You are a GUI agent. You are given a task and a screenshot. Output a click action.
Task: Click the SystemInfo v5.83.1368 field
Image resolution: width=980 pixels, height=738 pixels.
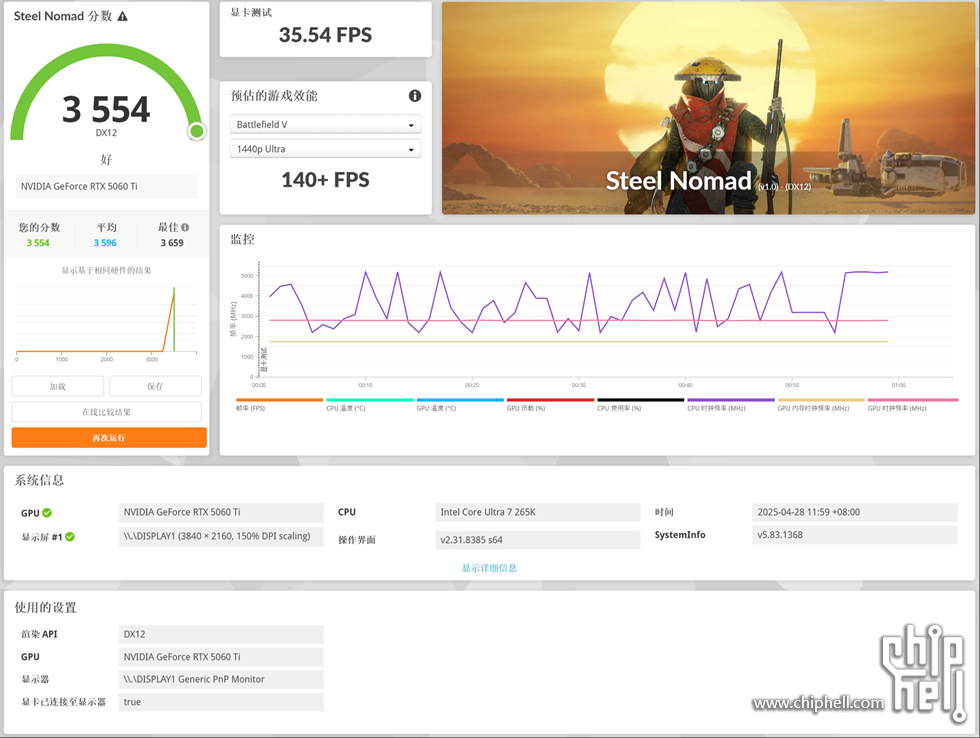click(855, 535)
